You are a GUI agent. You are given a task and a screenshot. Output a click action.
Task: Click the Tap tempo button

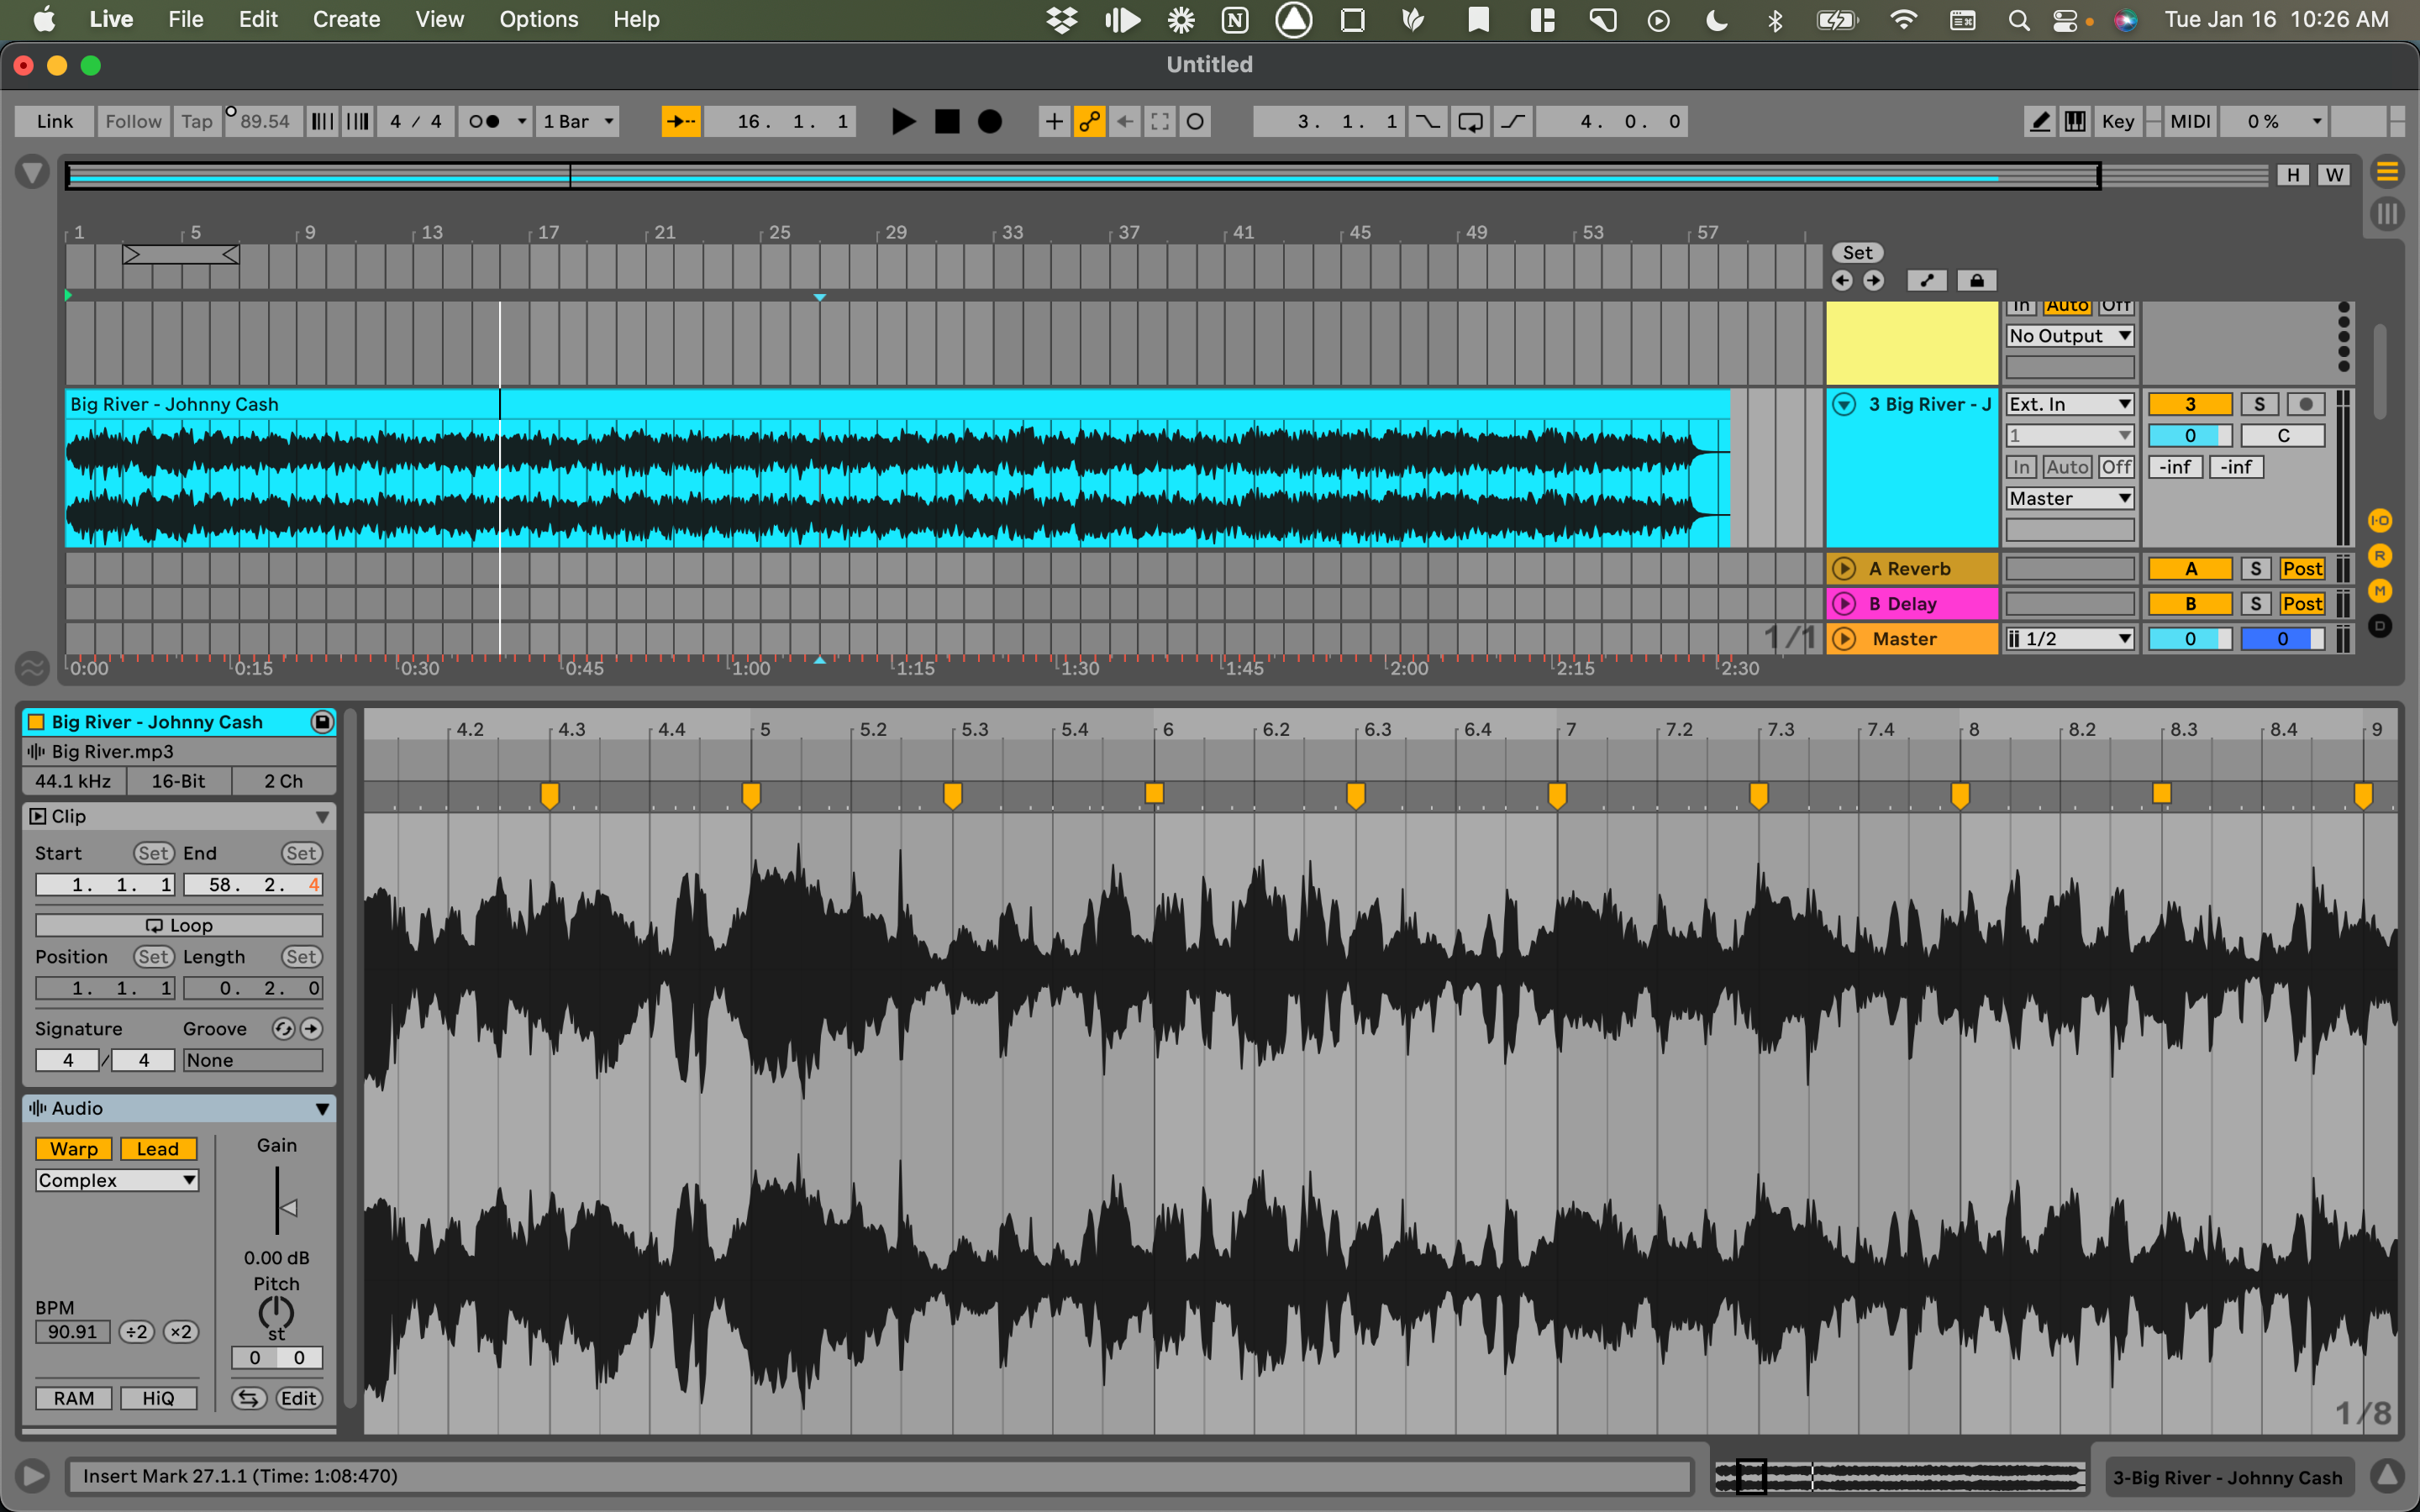pyautogui.click(x=196, y=121)
